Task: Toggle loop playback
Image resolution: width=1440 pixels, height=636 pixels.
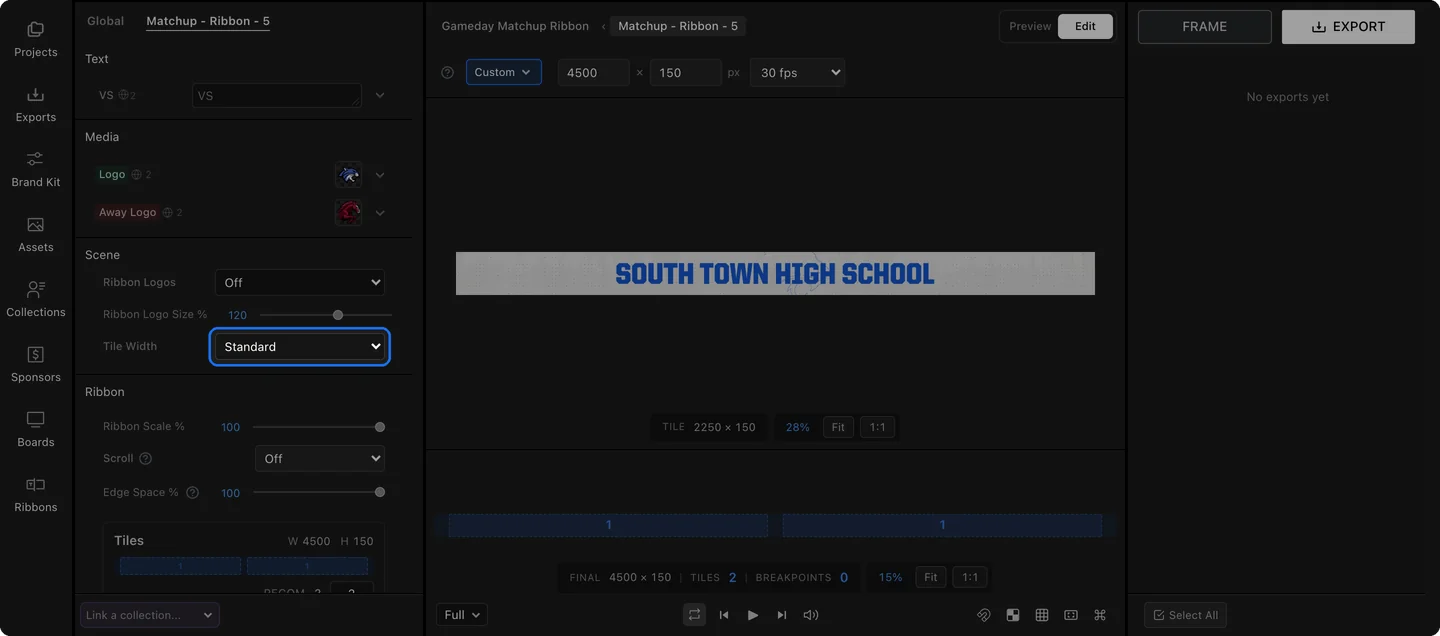Action: 694,615
